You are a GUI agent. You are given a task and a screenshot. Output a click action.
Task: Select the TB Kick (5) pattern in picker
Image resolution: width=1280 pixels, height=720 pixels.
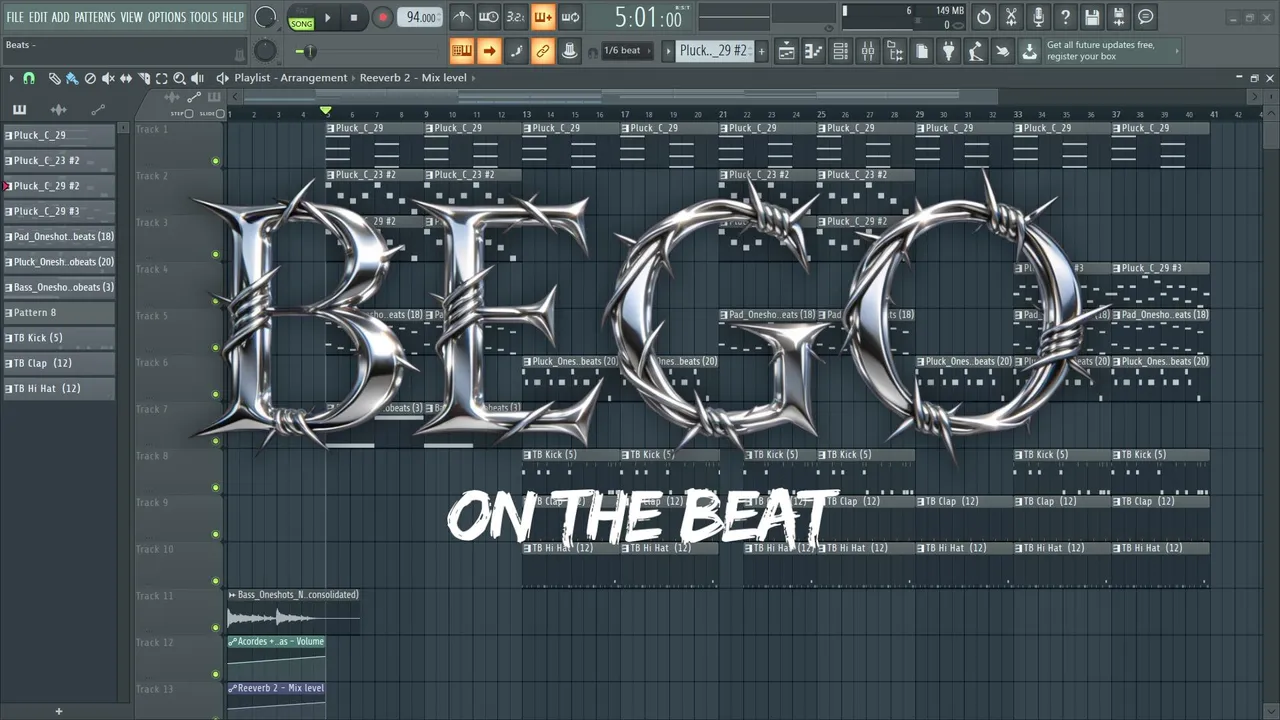click(59, 338)
